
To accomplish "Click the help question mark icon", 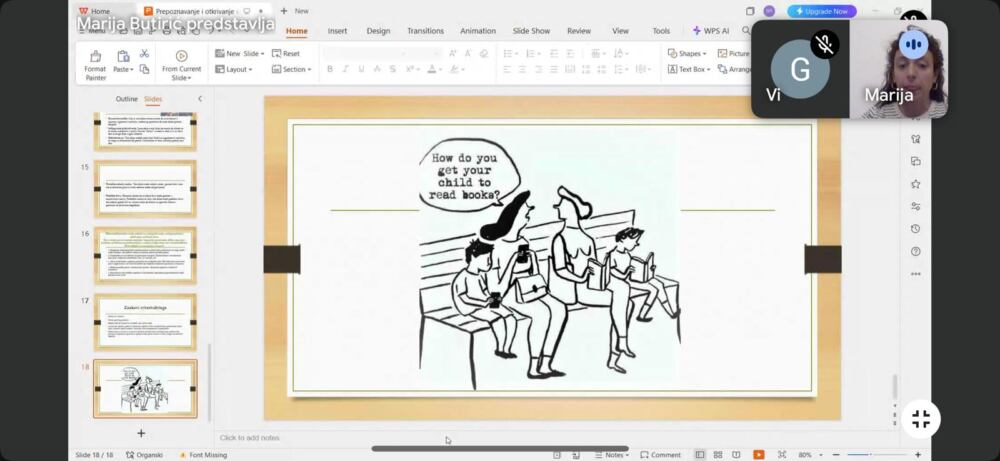I will click(x=915, y=251).
